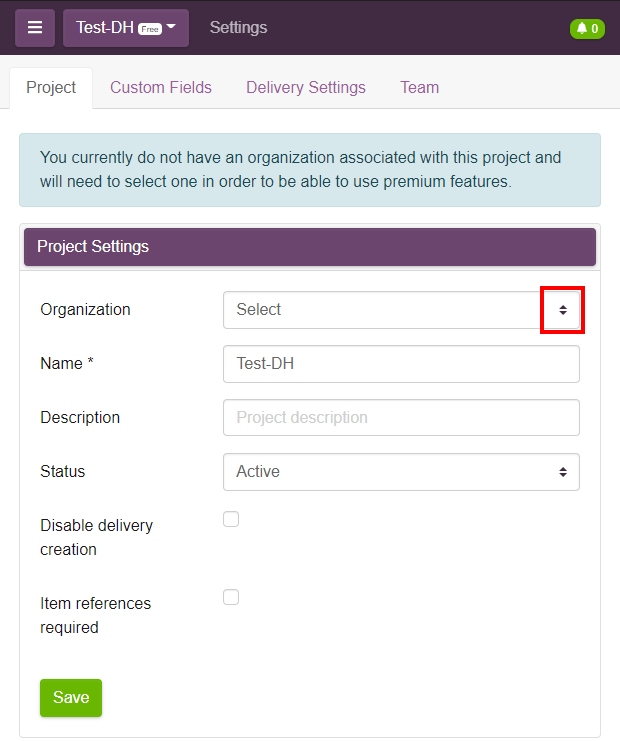620x741 pixels.
Task: Select the Project tab
Action: pyautogui.click(x=51, y=88)
